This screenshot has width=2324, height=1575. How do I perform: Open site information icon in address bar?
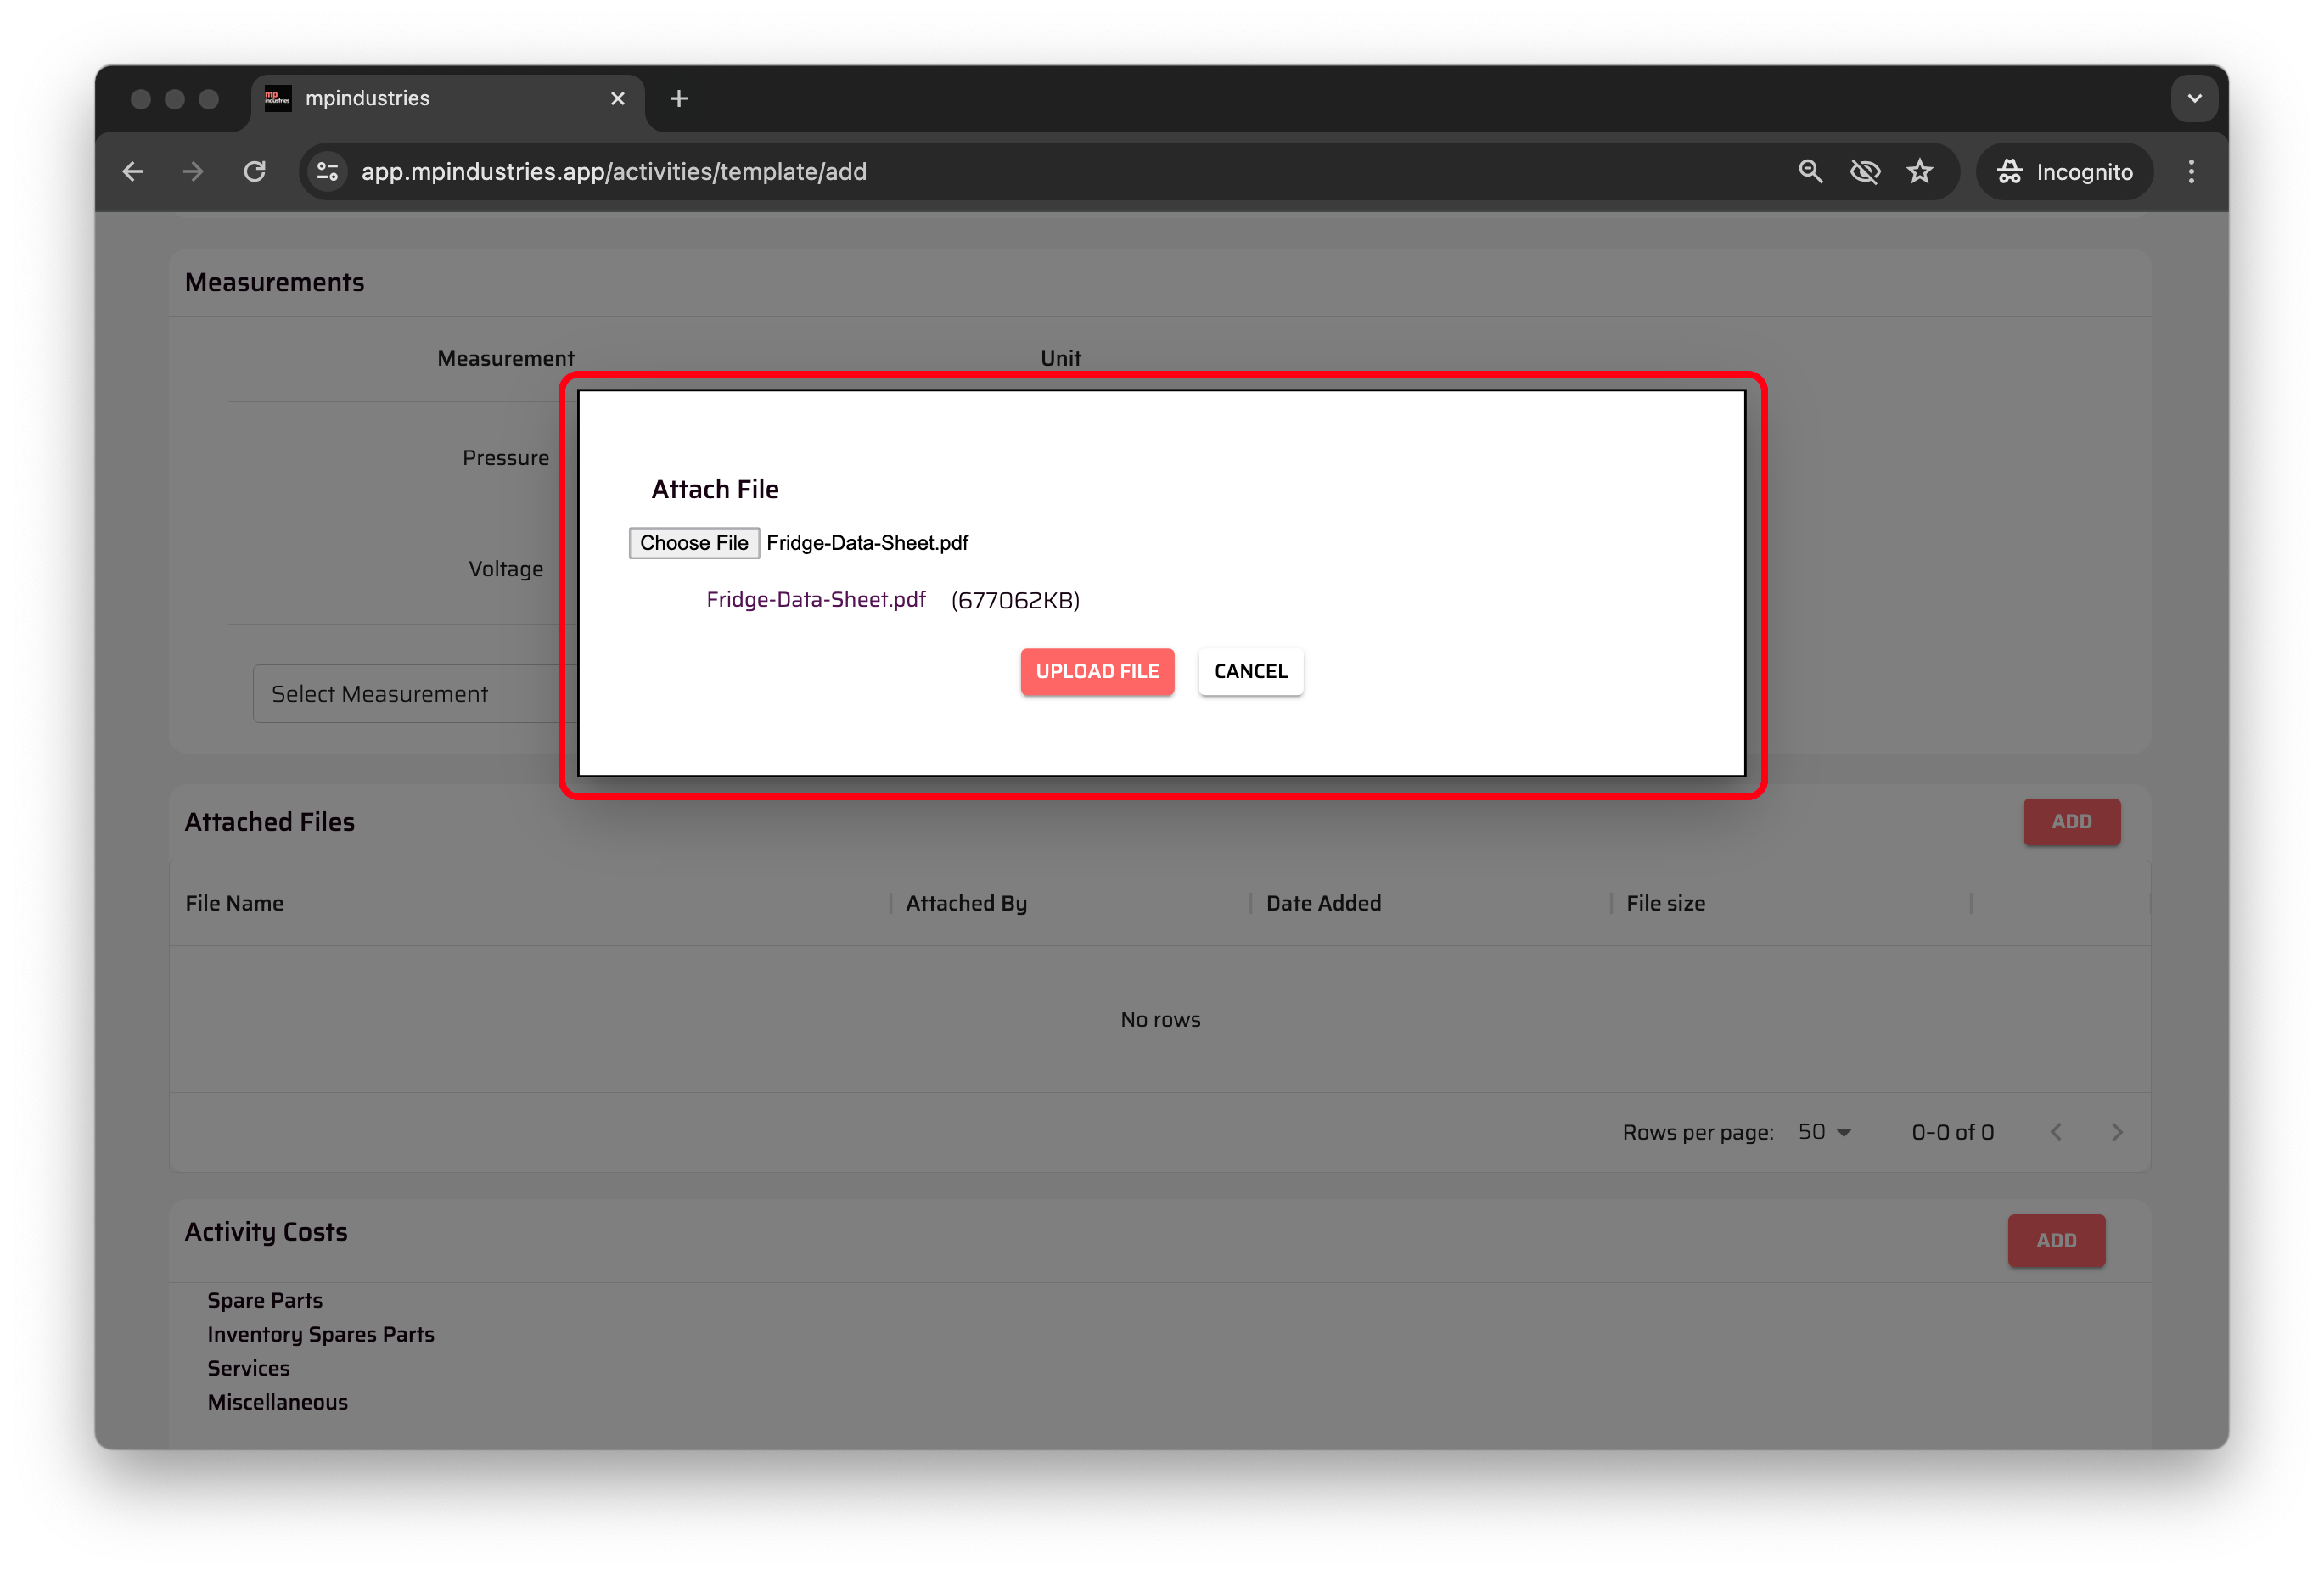[x=327, y=172]
